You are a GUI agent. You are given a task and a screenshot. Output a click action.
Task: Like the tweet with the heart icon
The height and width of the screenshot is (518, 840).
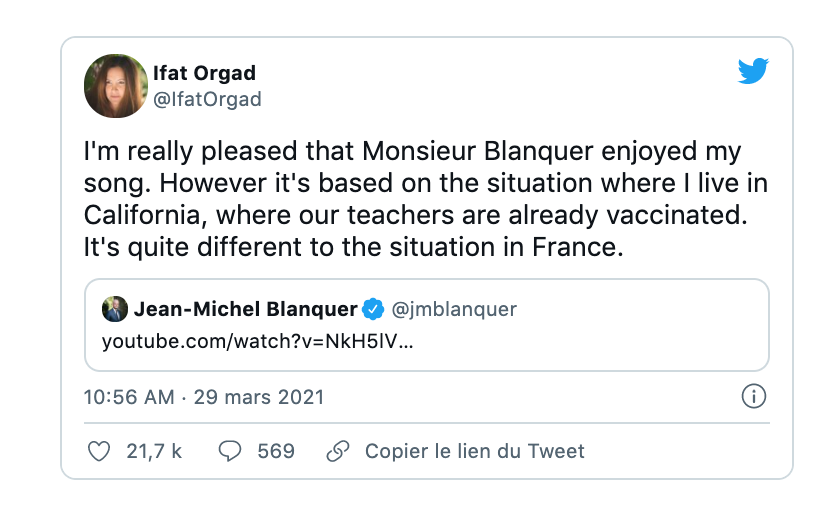pyautogui.click(x=98, y=451)
